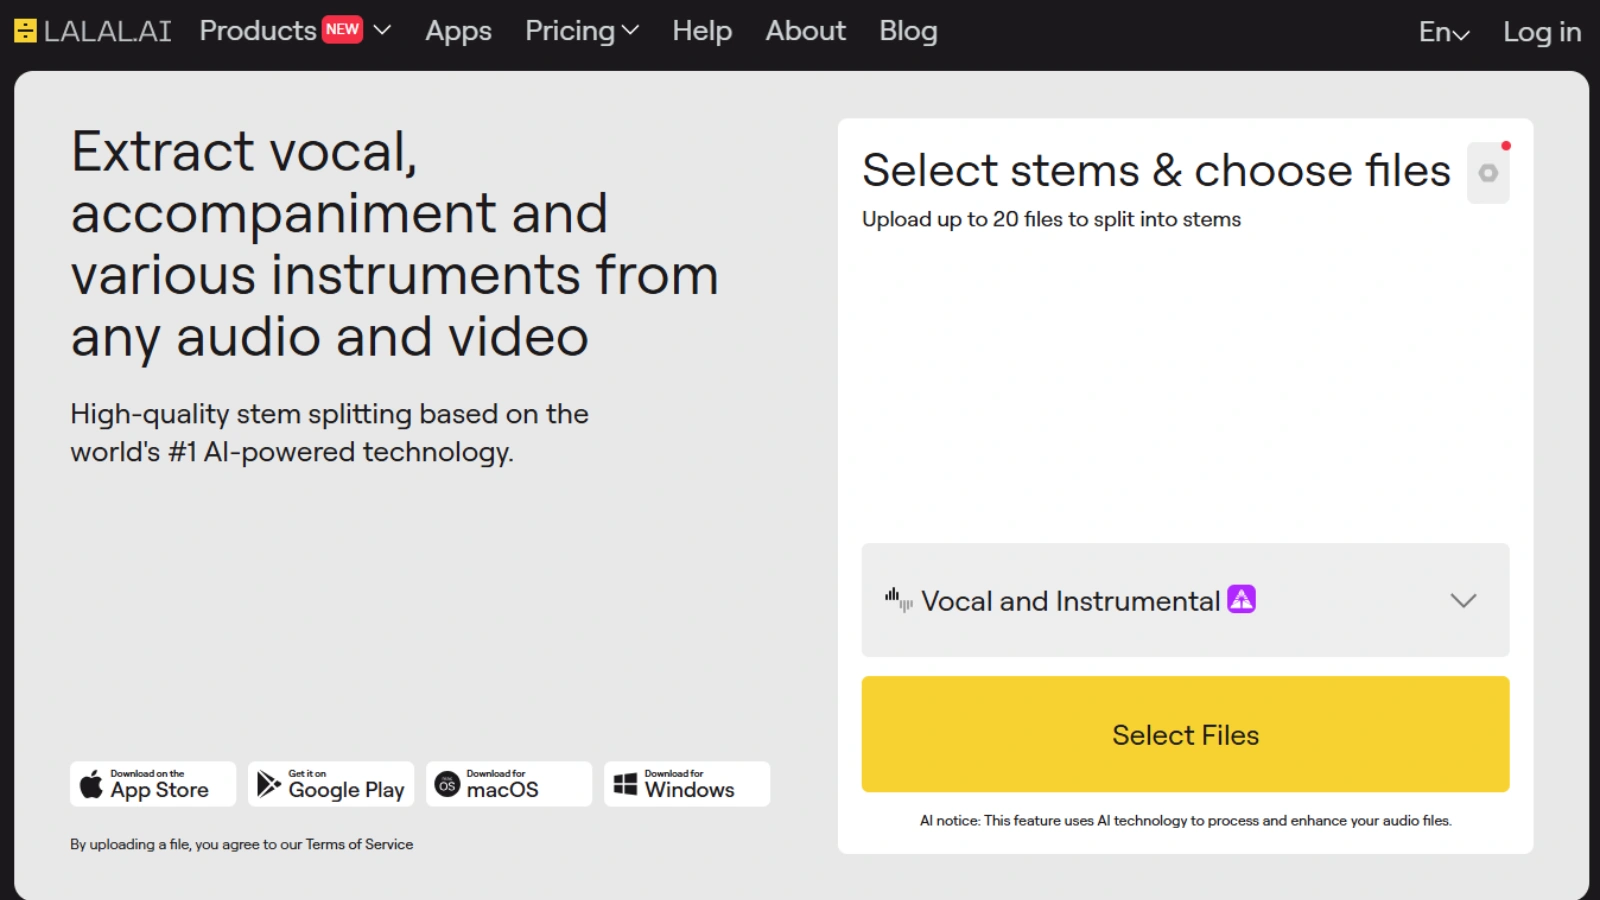
Task: Open the En language selector
Action: [1444, 32]
